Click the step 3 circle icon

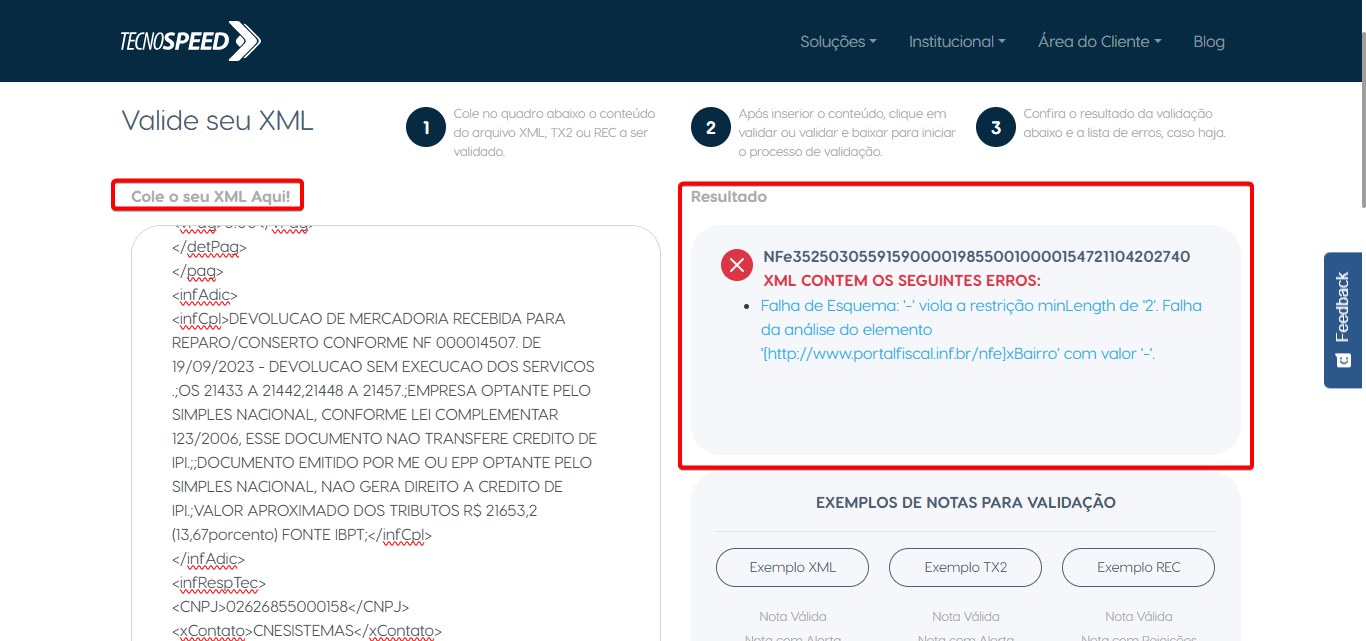coord(996,128)
